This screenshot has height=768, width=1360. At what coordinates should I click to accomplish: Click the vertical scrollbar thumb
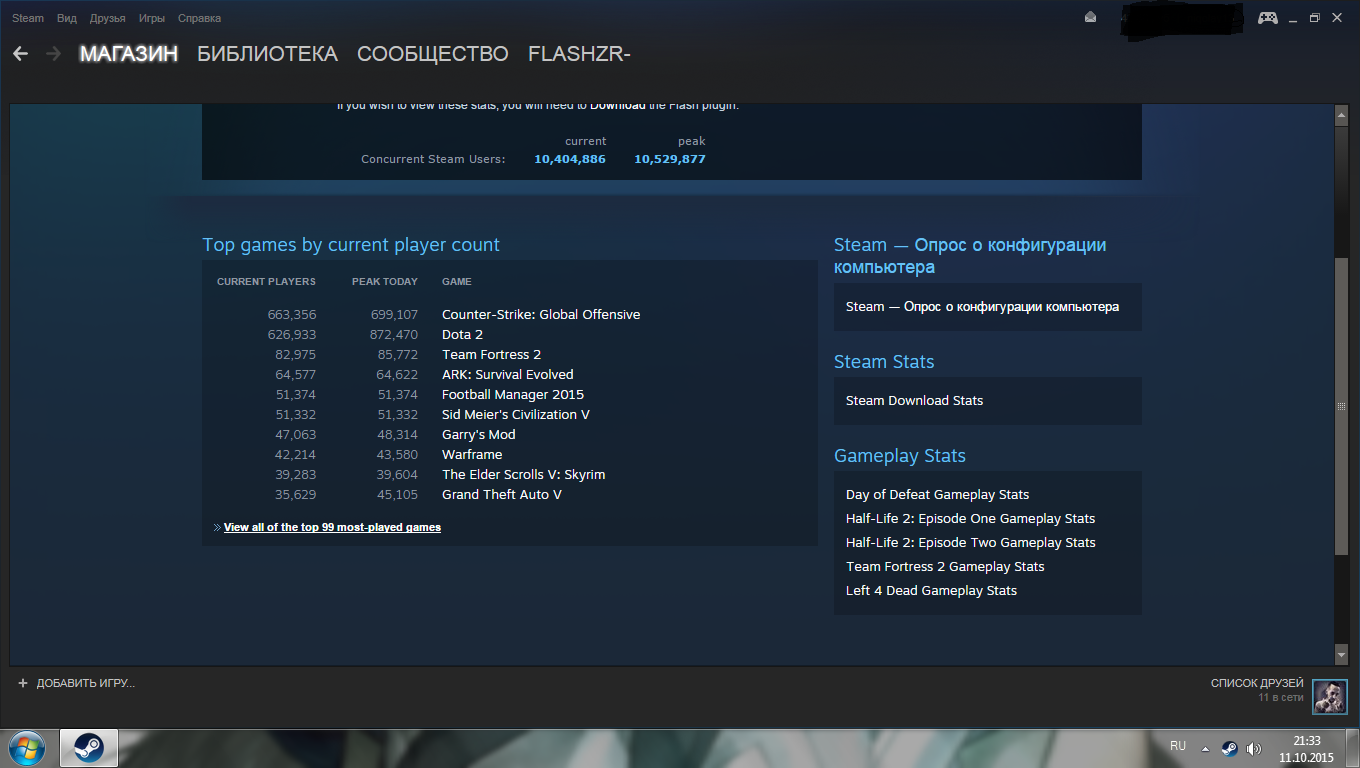[x=1342, y=406]
